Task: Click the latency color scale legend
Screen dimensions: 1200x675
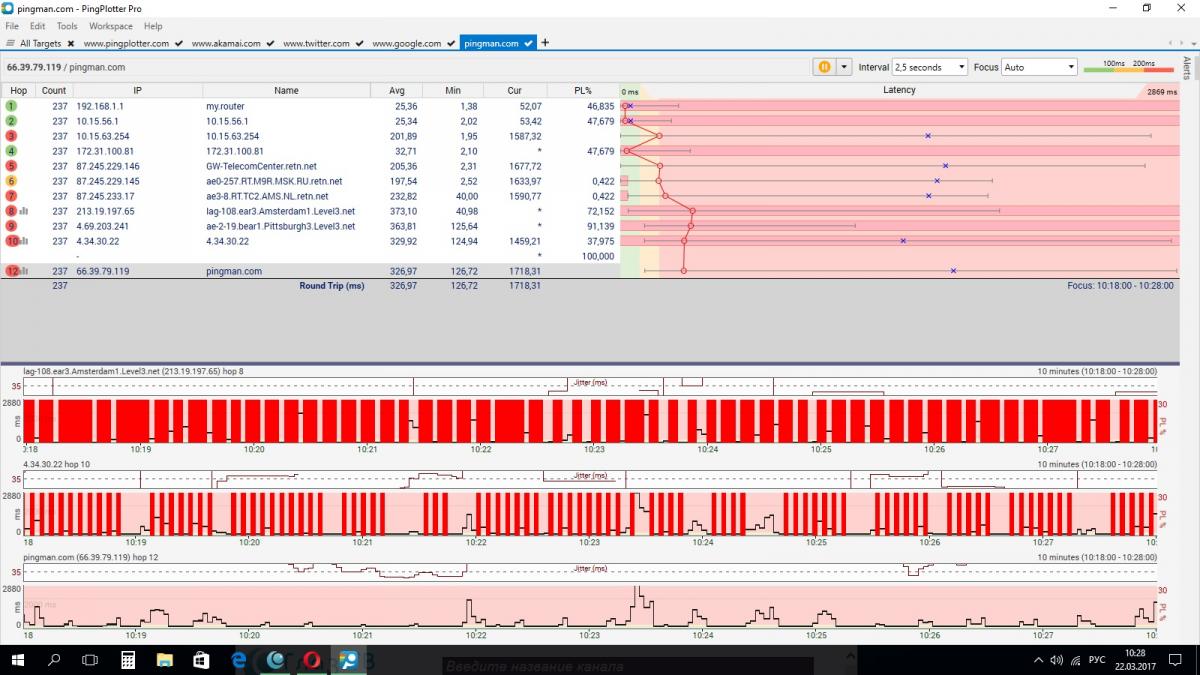Action: click(x=1128, y=68)
